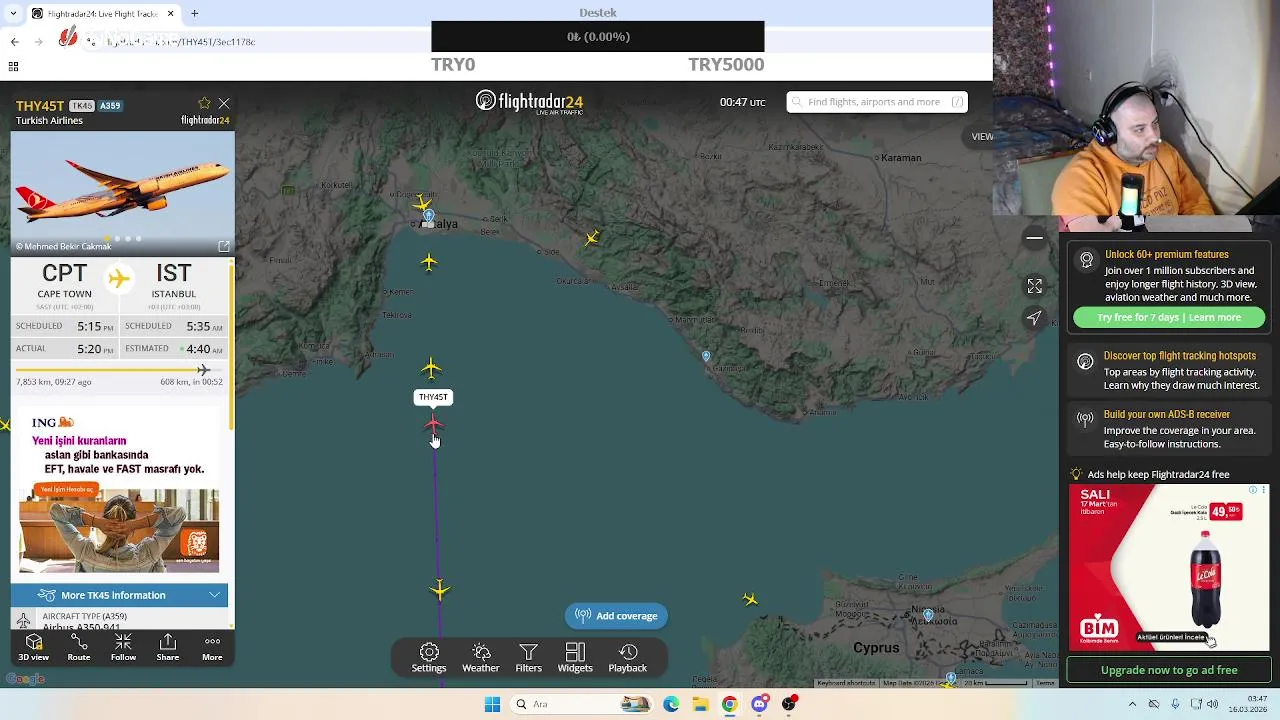Open the browser apps grid icon
The height and width of the screenshot is (720, 1280).
click(13, 66)
